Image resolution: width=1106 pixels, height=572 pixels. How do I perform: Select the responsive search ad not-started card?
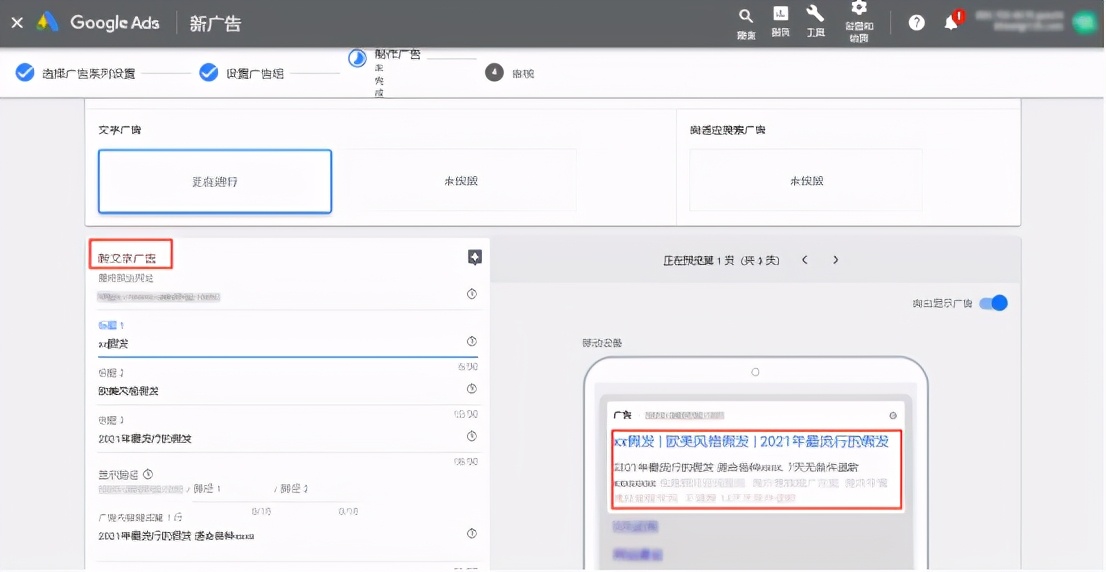pos(806,181)
